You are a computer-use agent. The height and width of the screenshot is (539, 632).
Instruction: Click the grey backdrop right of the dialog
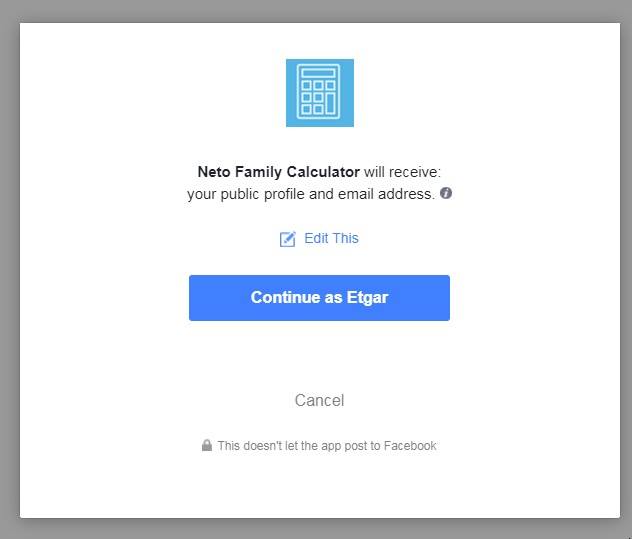point(626,270)
